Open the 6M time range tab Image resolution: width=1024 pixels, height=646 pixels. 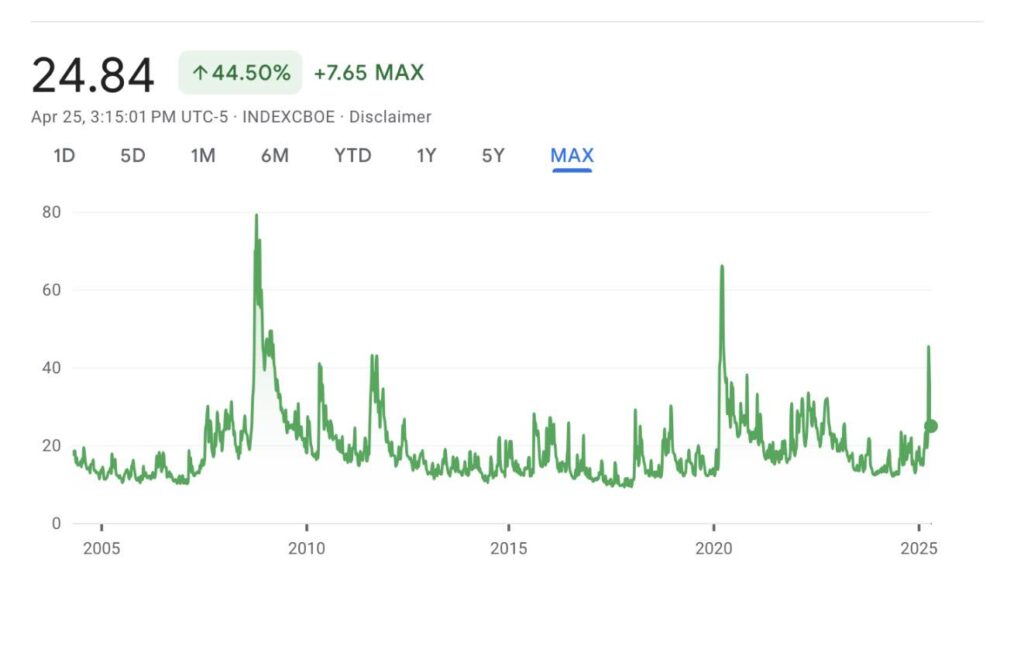(x=274, y=155)
